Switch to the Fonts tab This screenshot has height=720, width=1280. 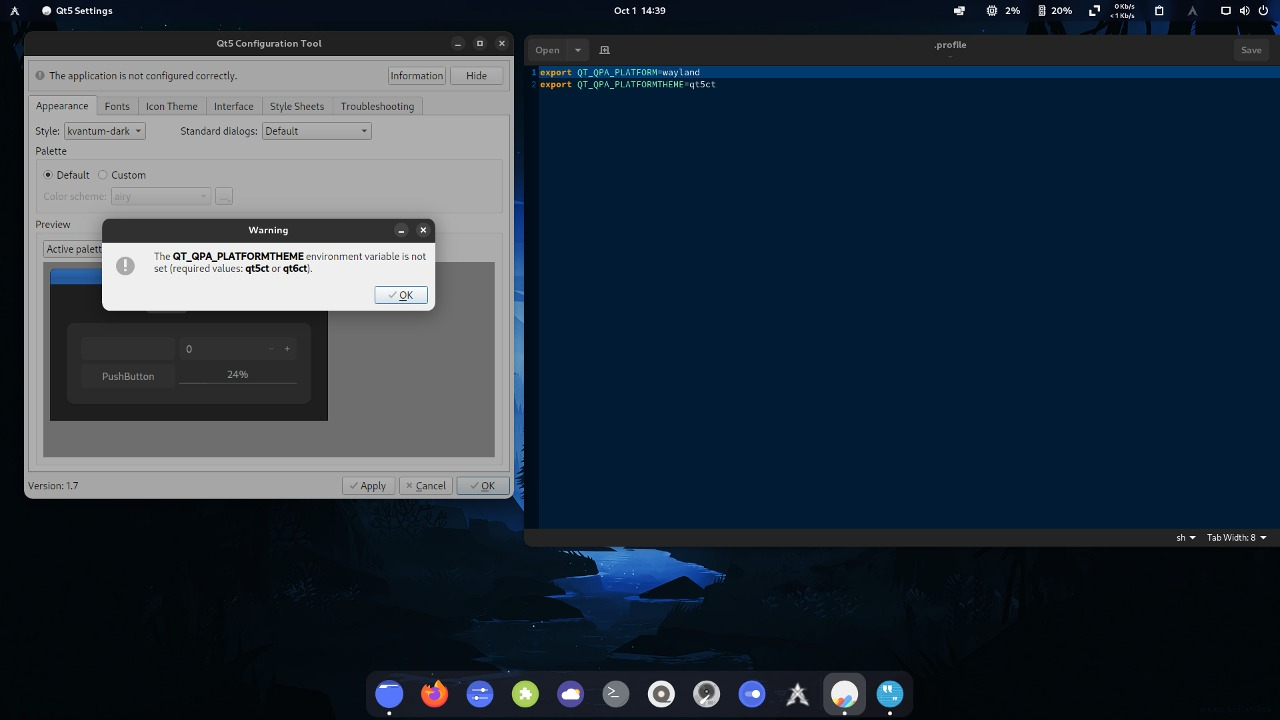click(117, 106)
